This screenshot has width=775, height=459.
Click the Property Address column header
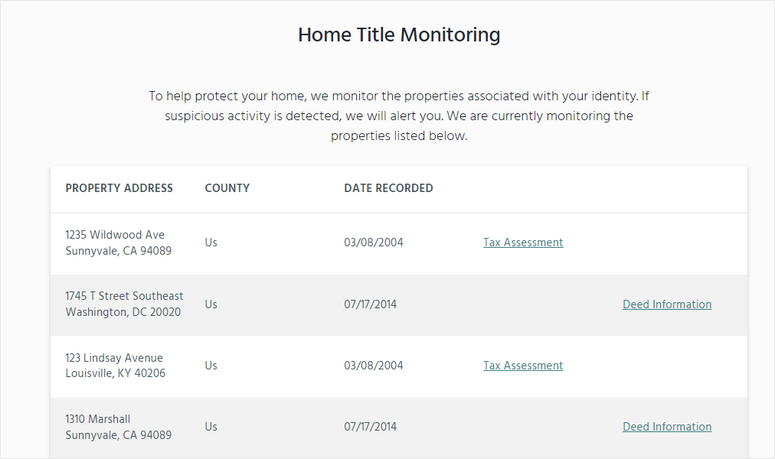(x=119, y=188)
